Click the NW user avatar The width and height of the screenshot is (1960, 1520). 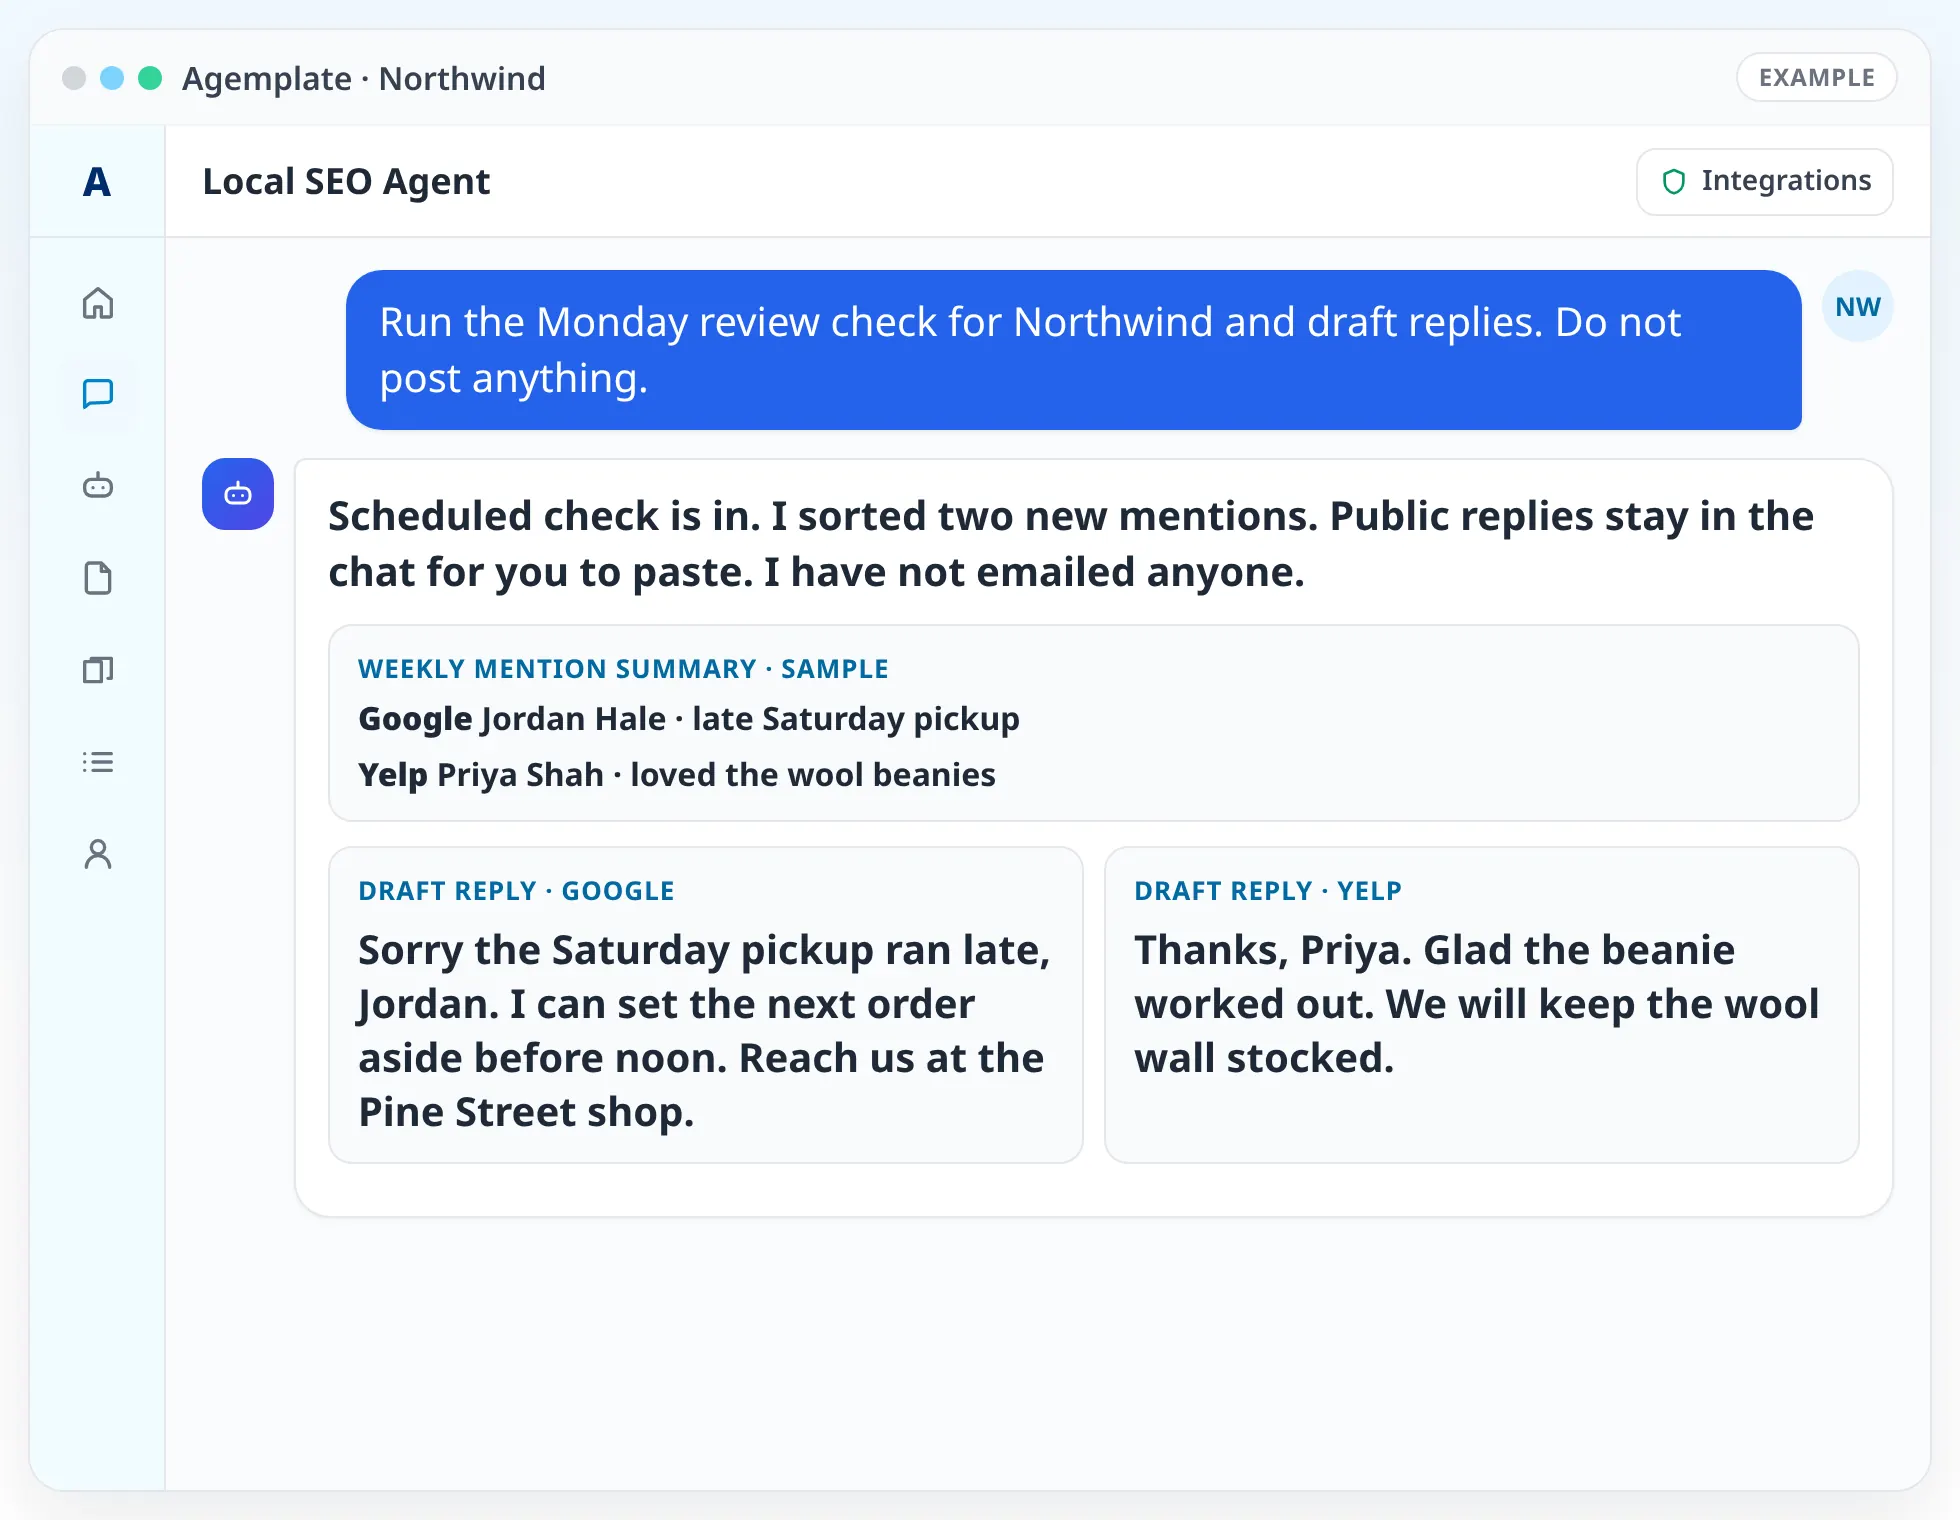(x=1858, y=307)
